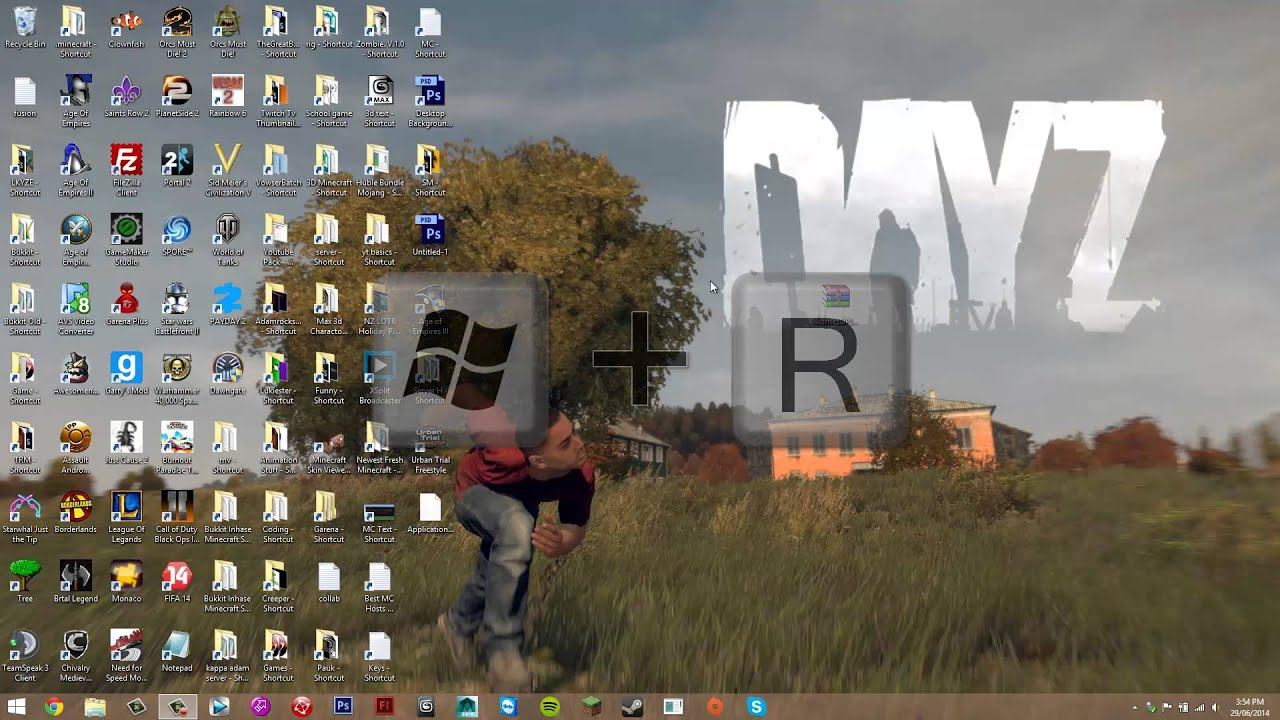Select the Starwhal Just the Tip icon

coord(25,517)
